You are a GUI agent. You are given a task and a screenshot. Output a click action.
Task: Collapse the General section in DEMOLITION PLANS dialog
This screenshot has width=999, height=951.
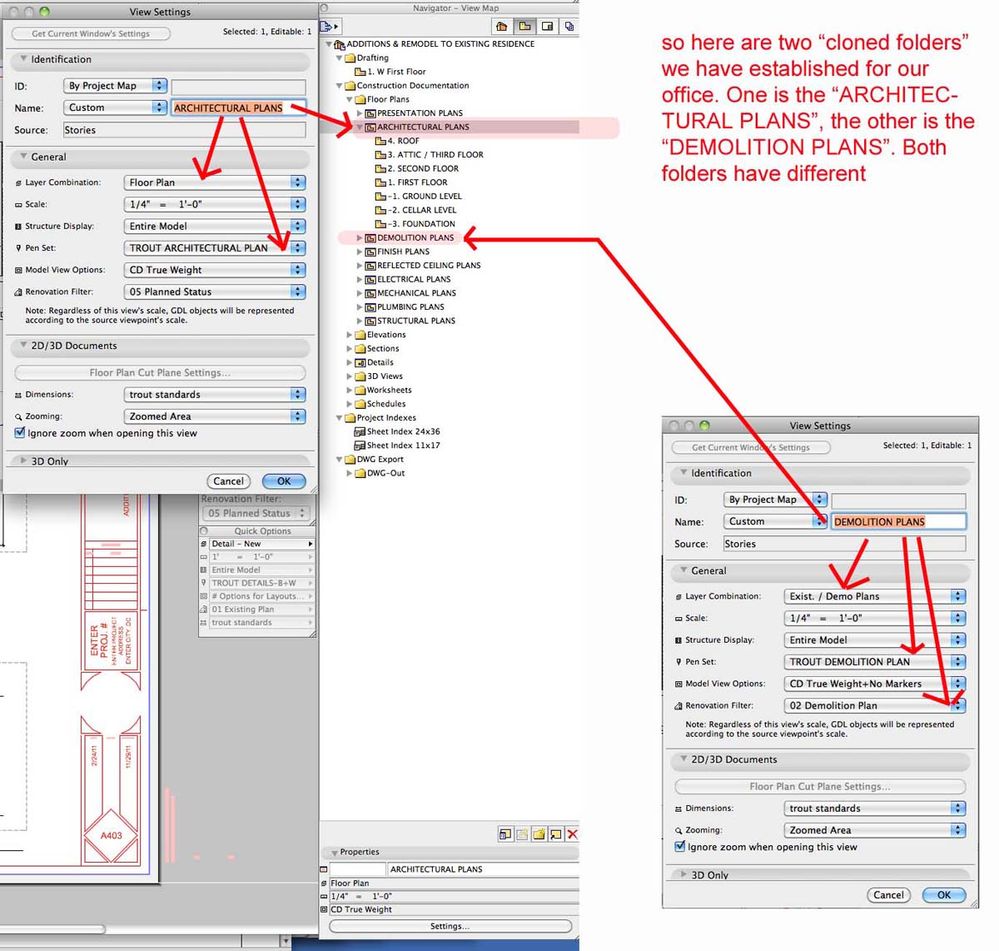[684, 570]
